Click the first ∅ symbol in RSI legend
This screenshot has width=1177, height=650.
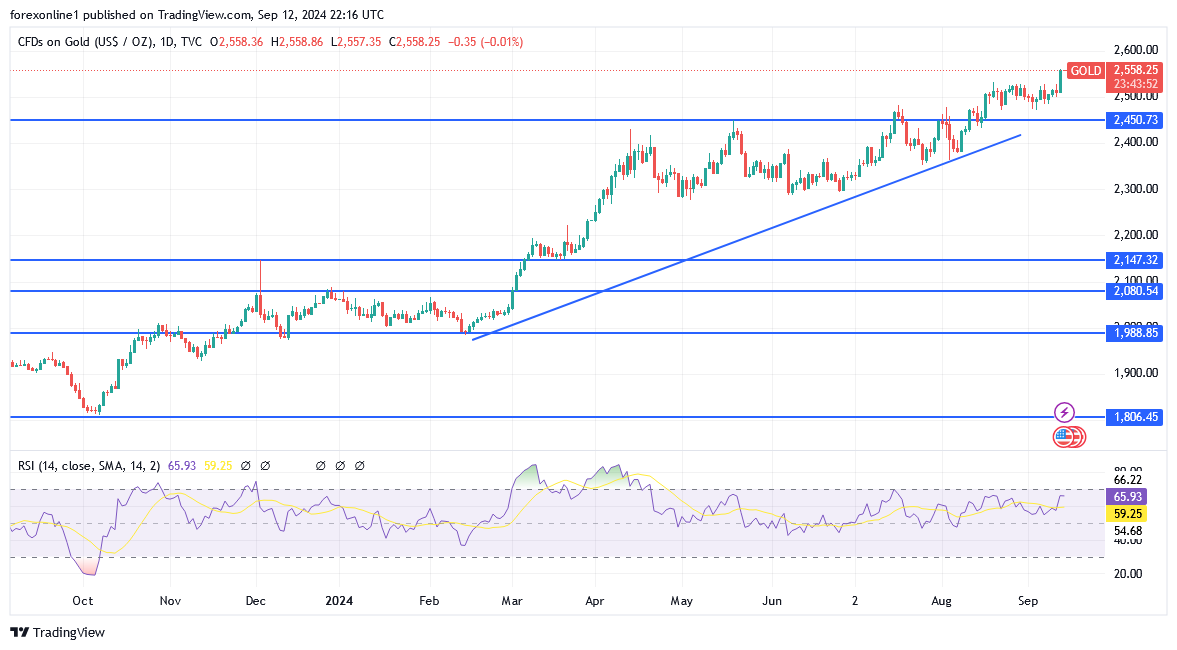click(246, 466)
